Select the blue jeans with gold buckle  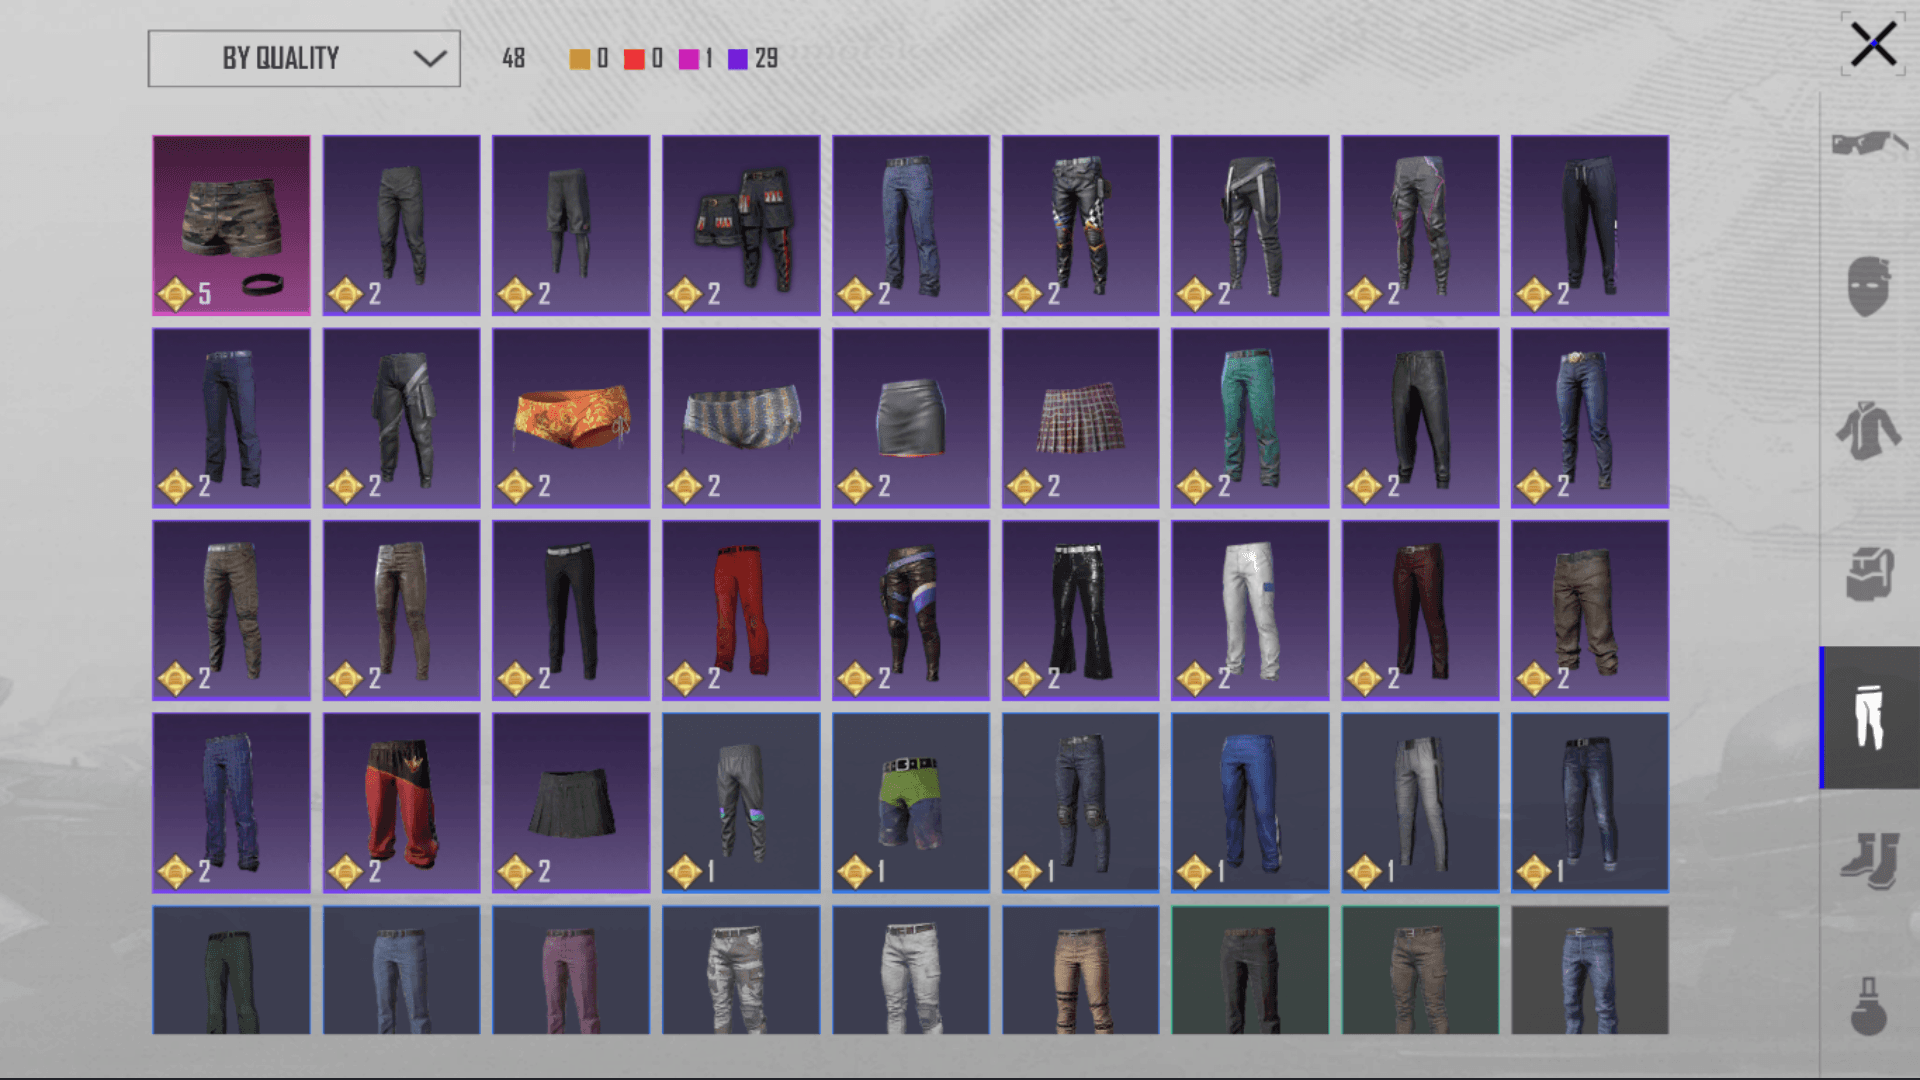tap(1590, 418)
